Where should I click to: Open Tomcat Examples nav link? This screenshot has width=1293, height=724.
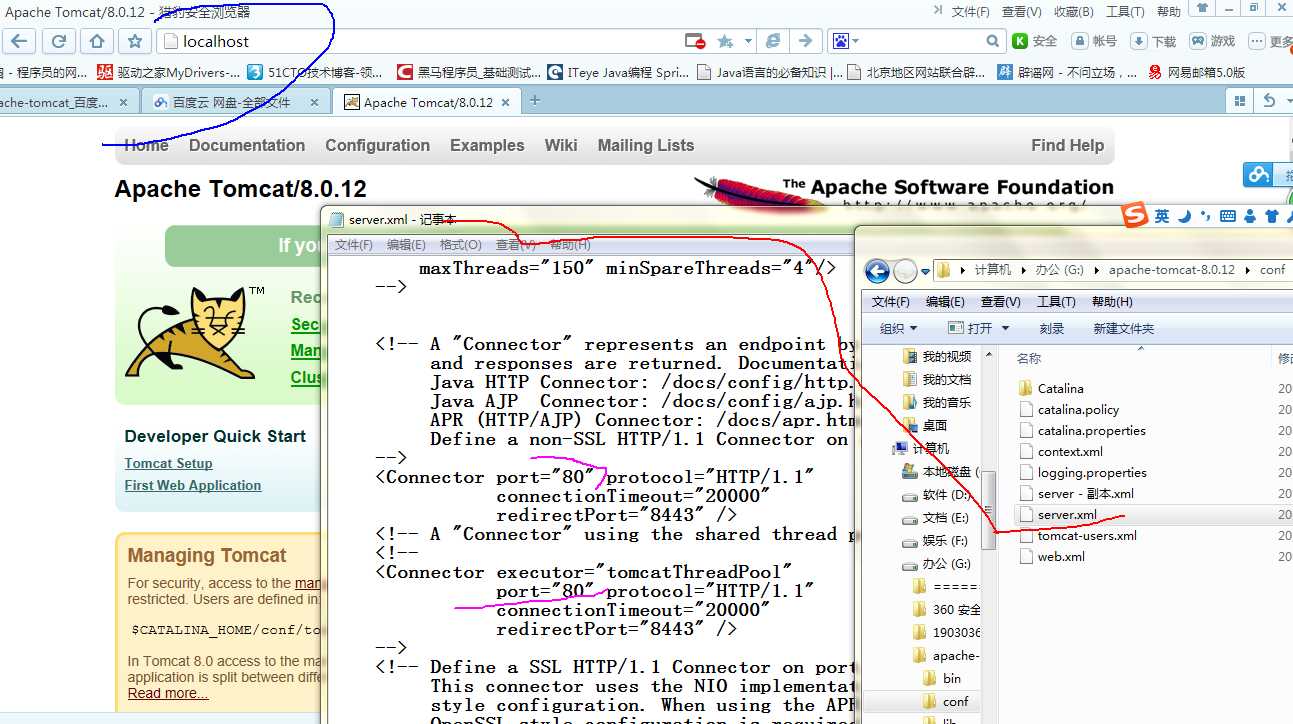487,145
